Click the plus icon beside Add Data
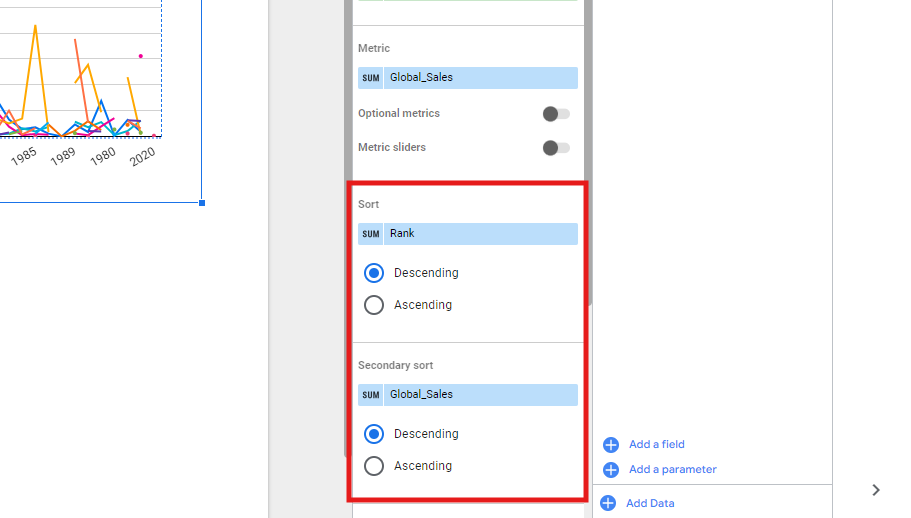911x518 pixels. pyautogui.click(x=607, y=503)
